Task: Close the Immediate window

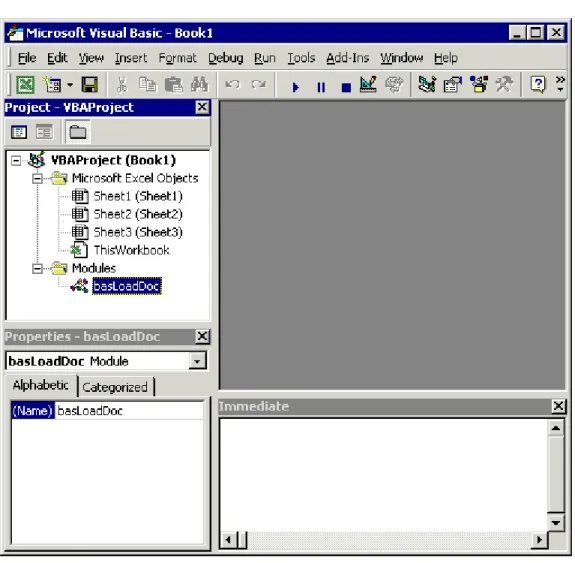Action: coord(558,406)
